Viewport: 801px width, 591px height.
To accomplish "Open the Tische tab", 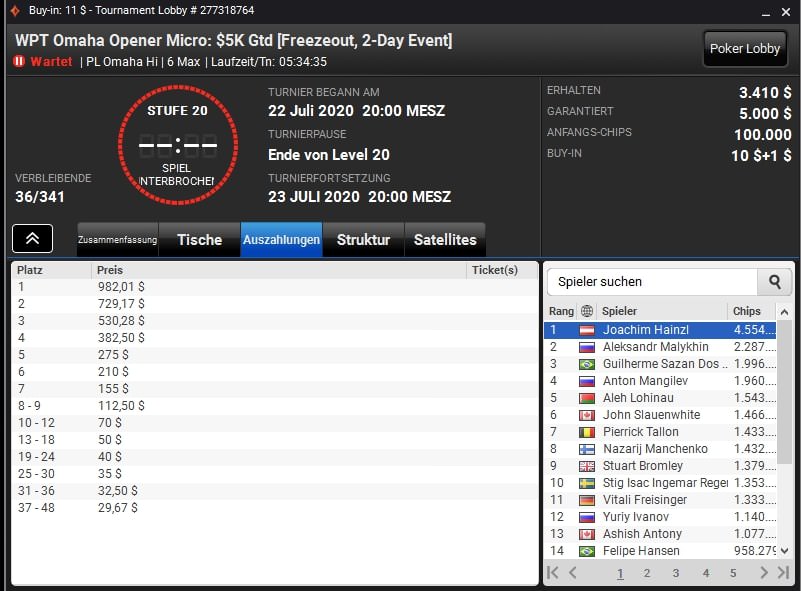I will (x=200, y=239).
